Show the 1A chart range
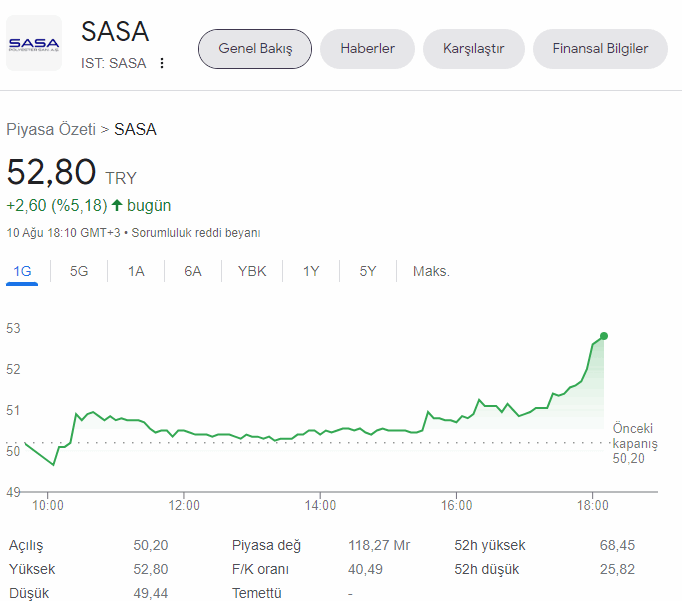This screenshot has height=601, width=682. click(136, 271)
